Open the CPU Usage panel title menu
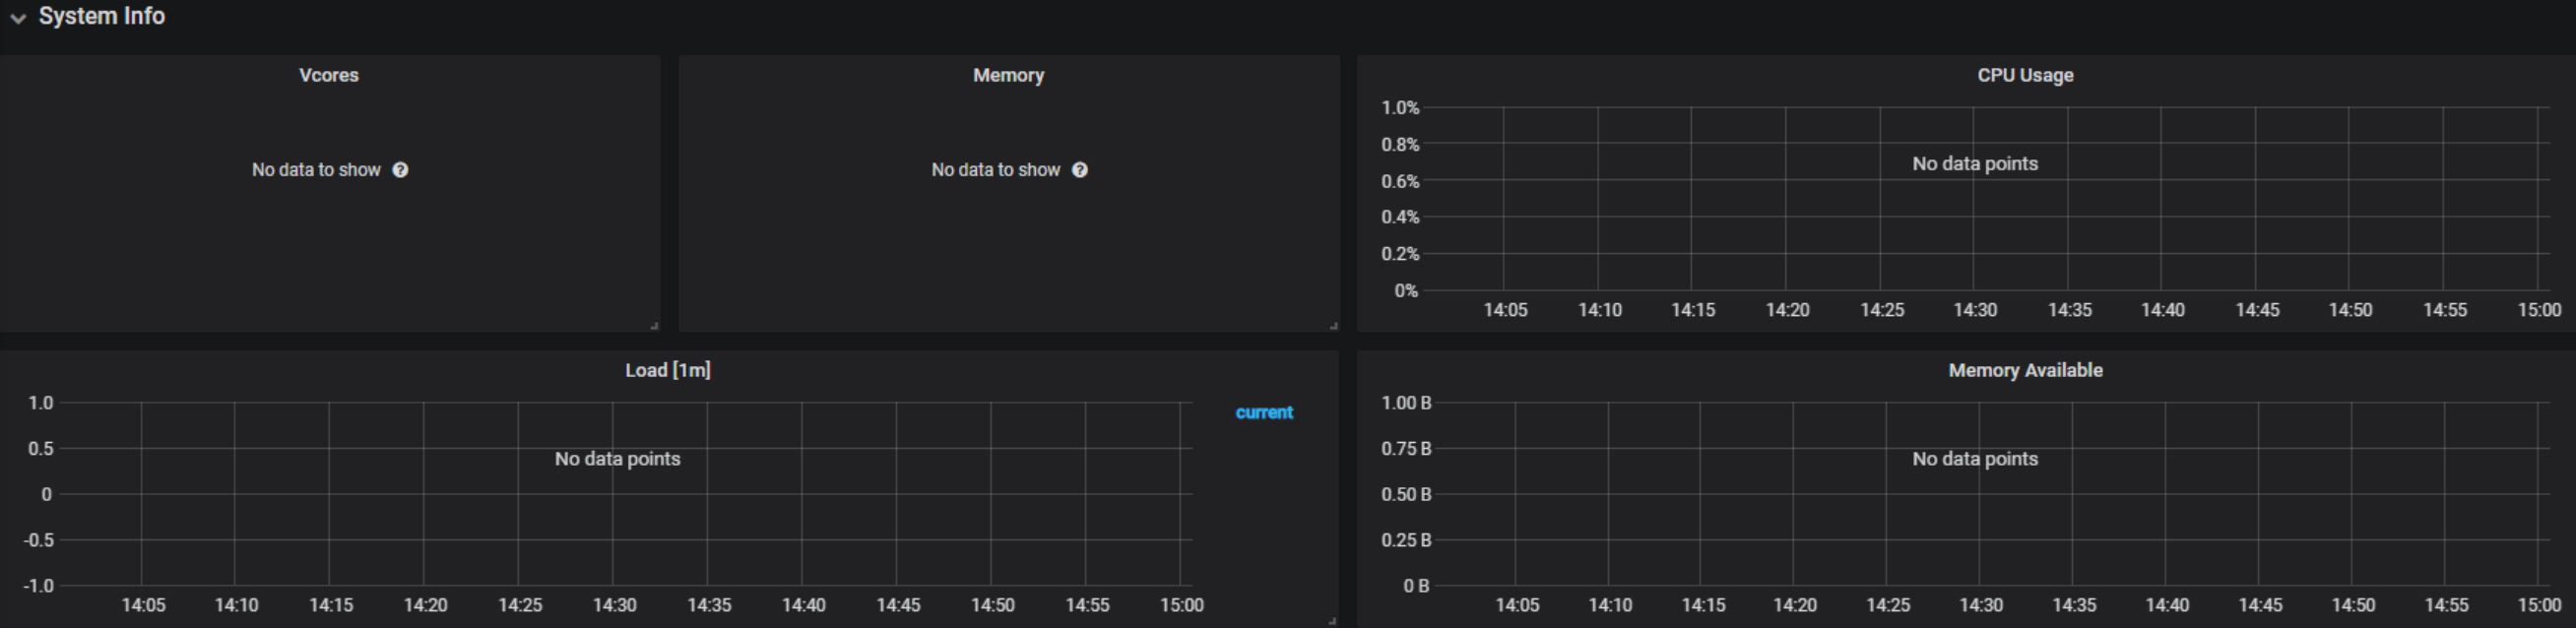This screenshot has width=2576, height=628. point(2025,75)
